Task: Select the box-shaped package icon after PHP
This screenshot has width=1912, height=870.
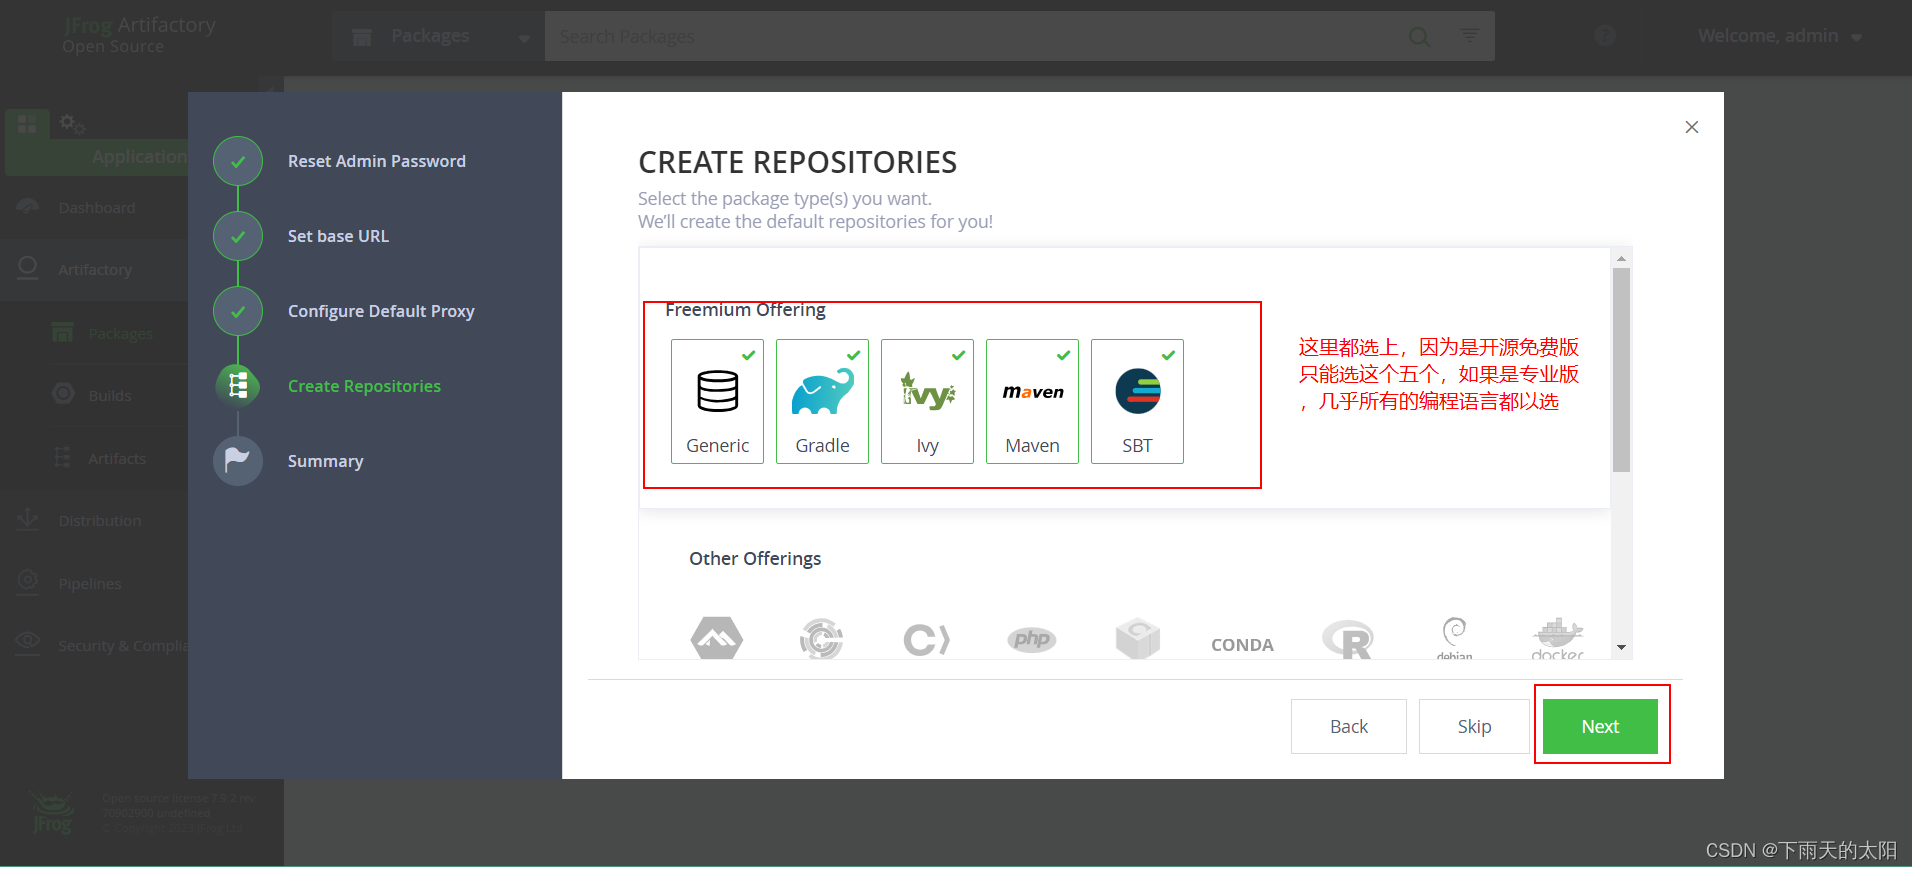Action: [x=1138, y=639]
